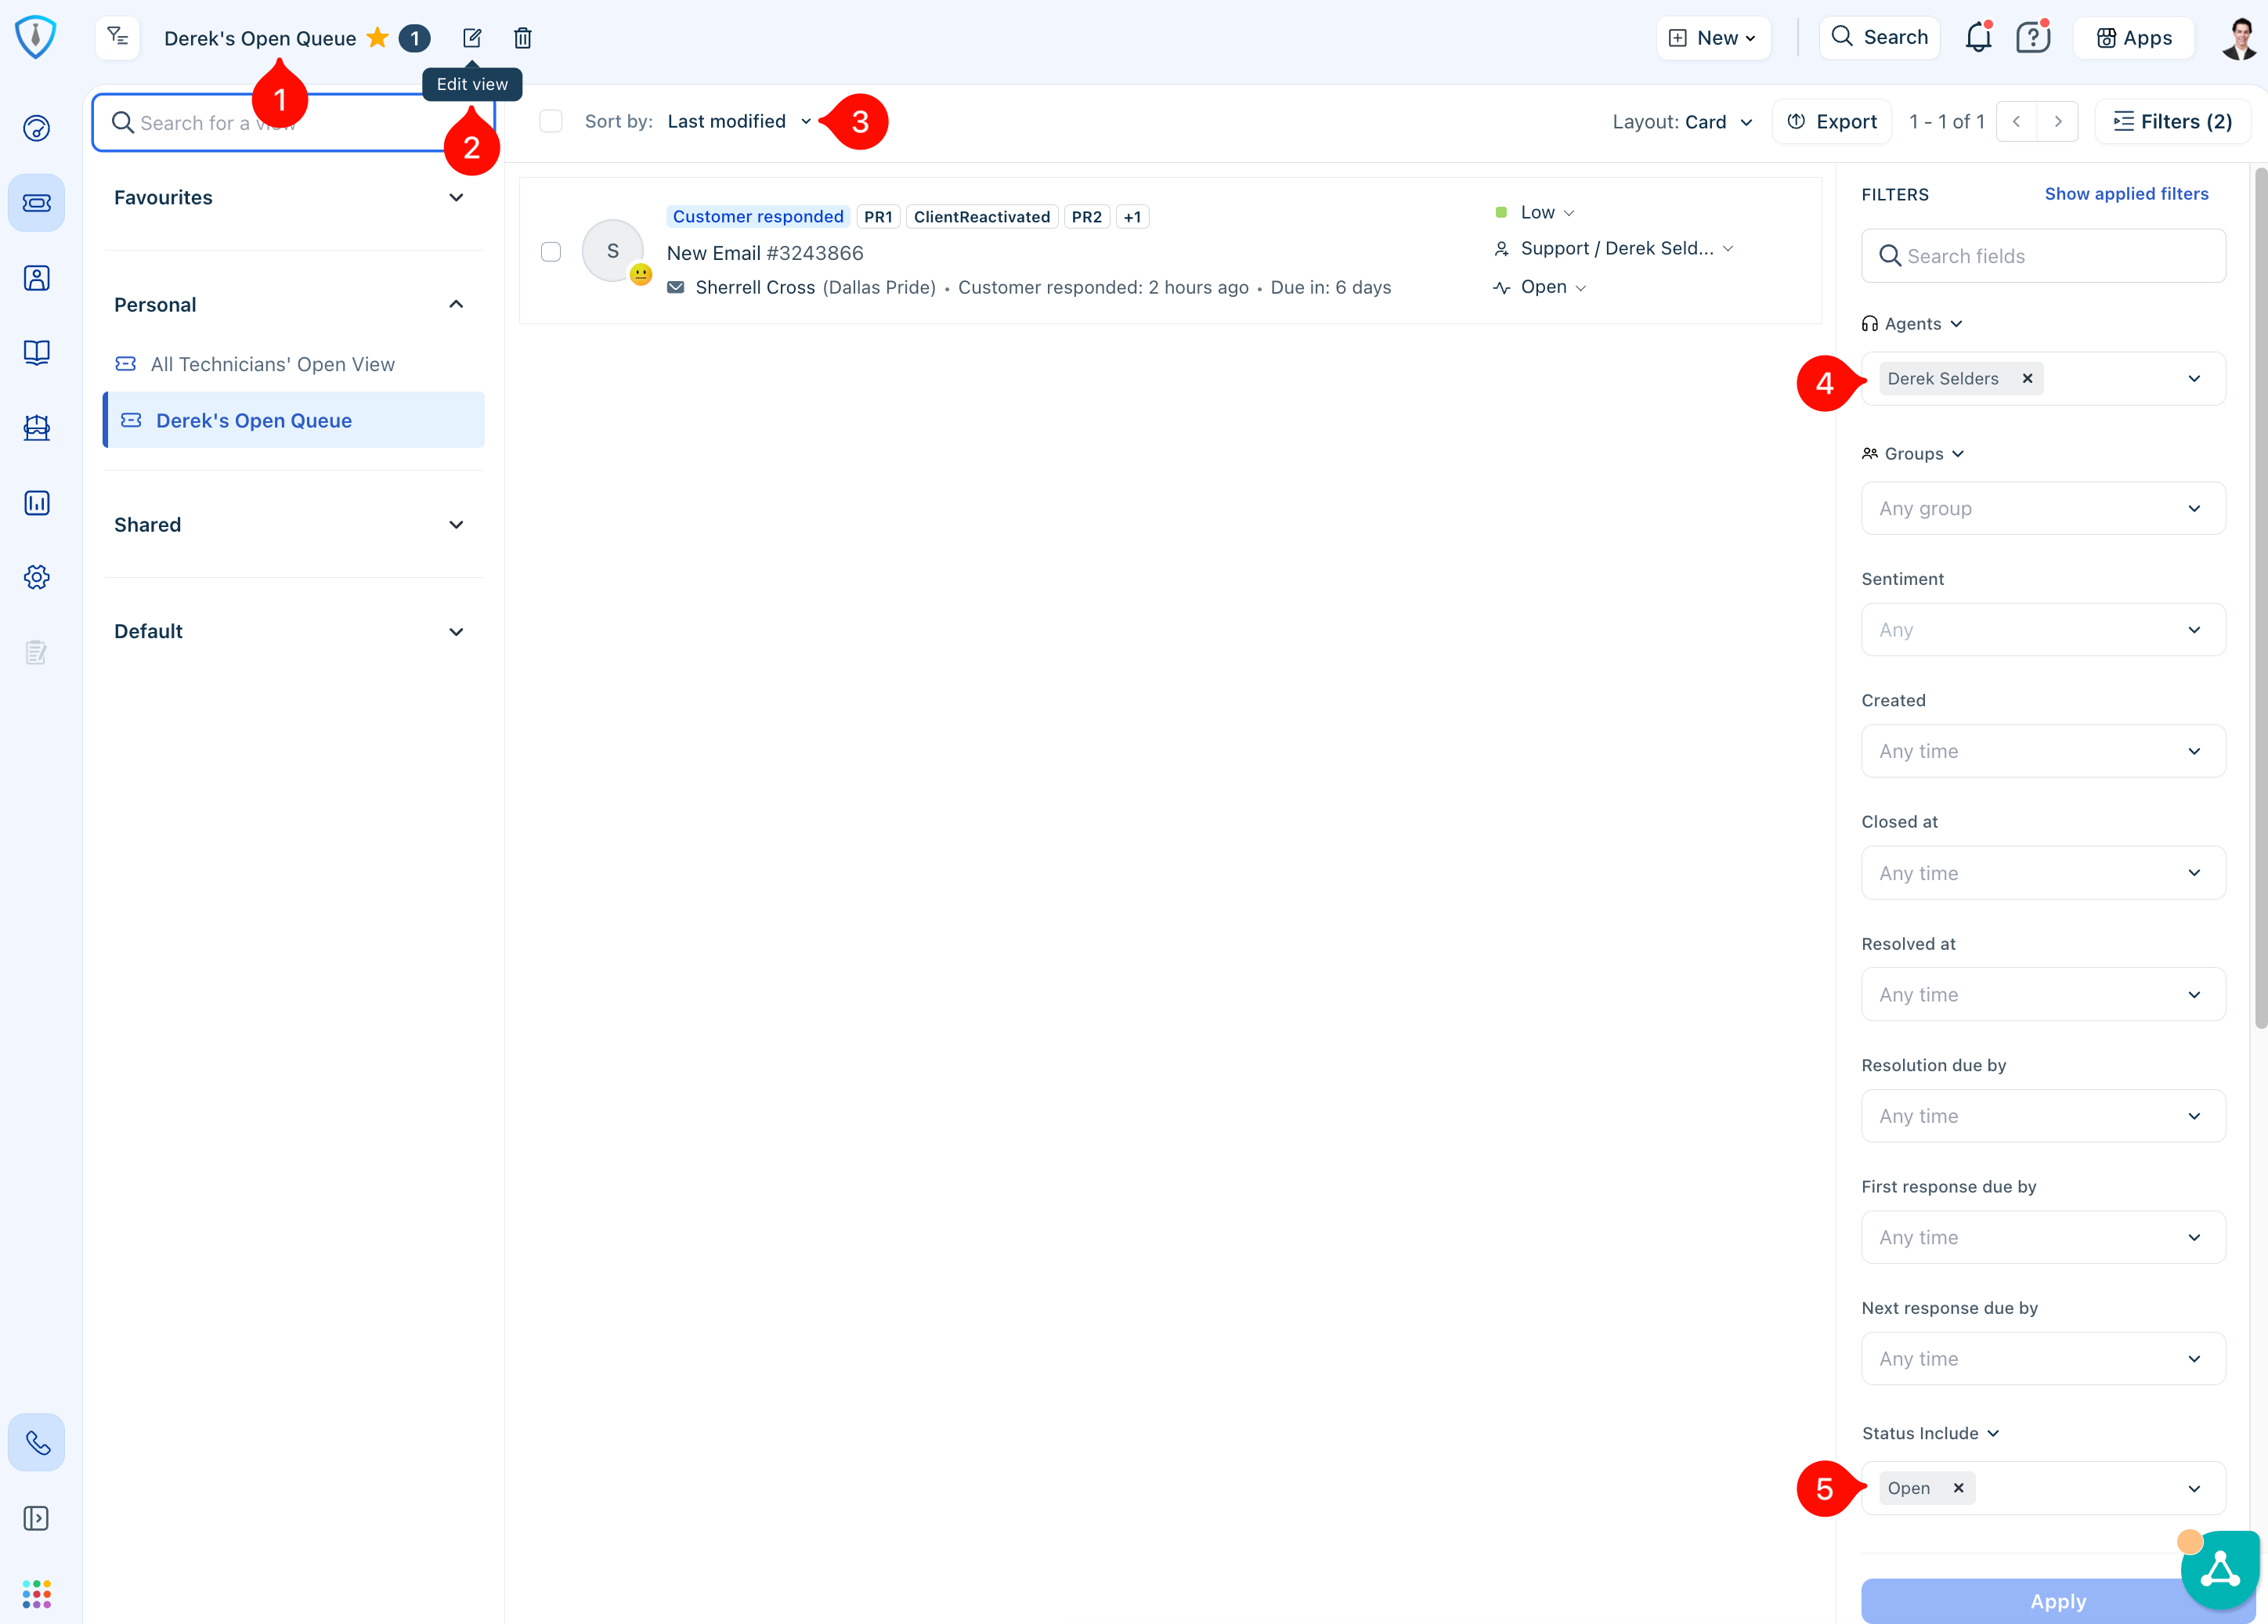Open the phone icon in sidebar
2268x1624 pixels.
point(37,1442)
